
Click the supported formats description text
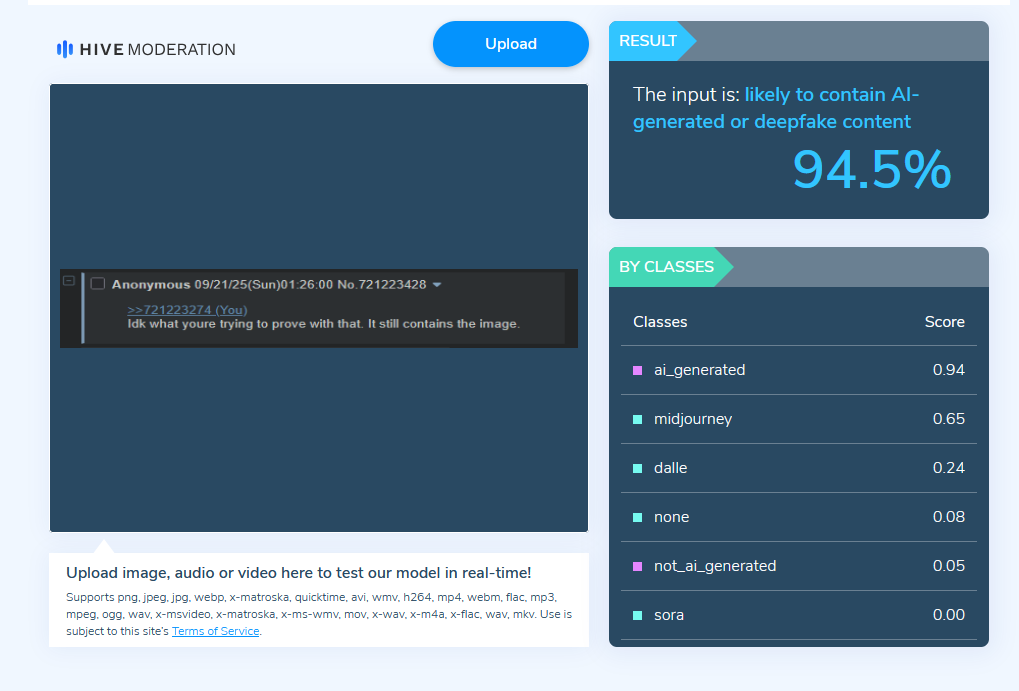click(x=319, y=614)
